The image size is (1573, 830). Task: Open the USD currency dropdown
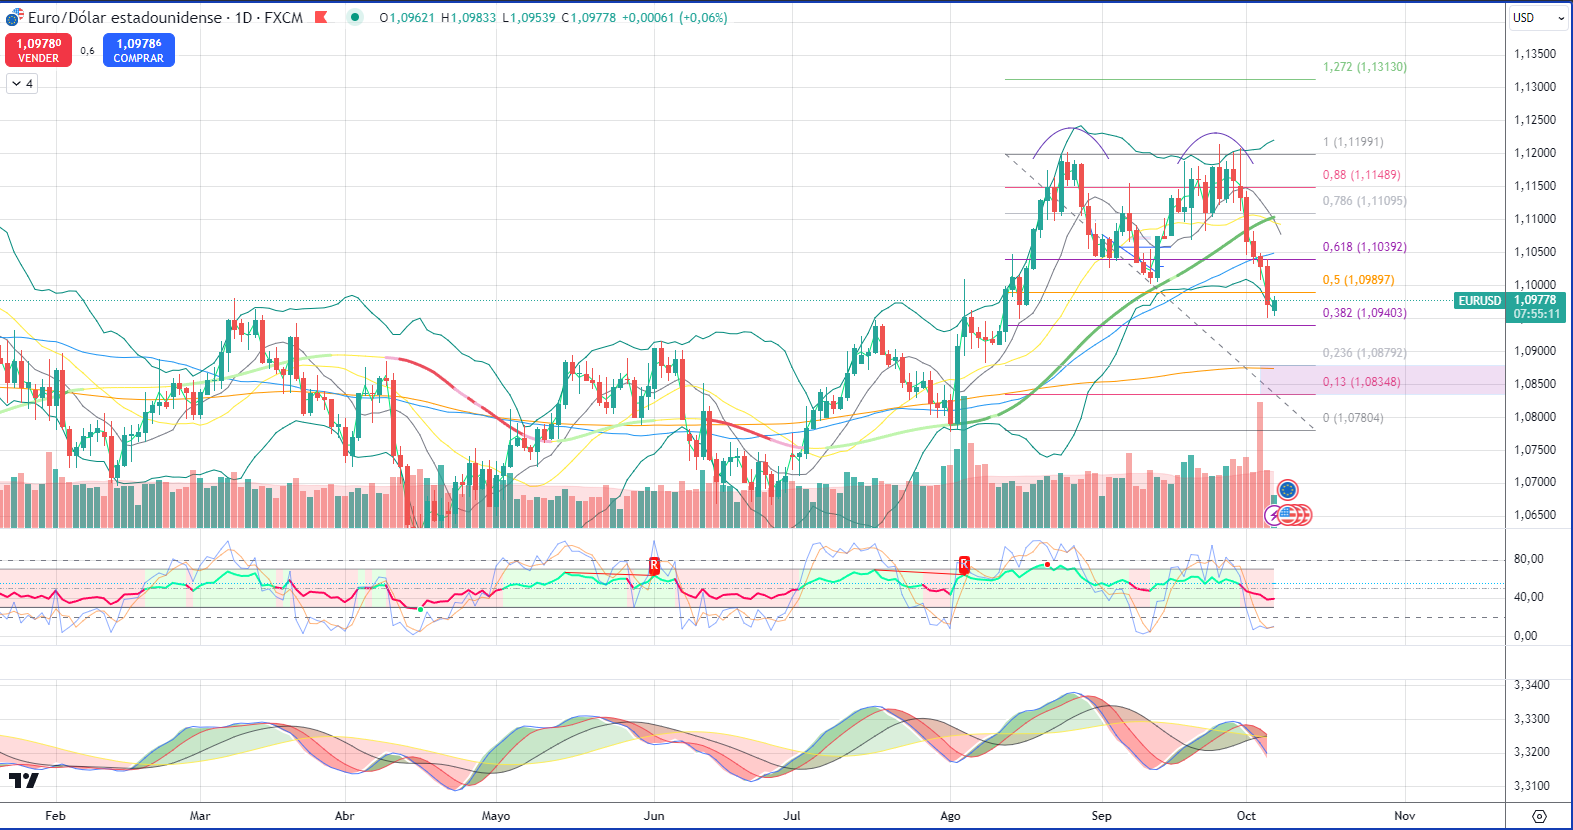[x=1538, y=18]
